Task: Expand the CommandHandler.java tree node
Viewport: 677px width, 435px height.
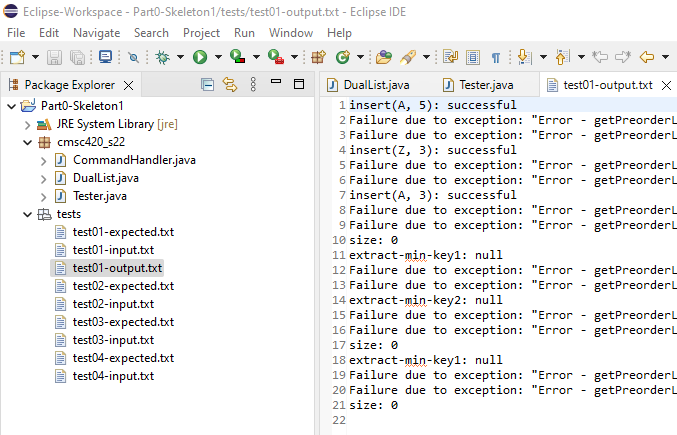Action: (x=43, y=161)
